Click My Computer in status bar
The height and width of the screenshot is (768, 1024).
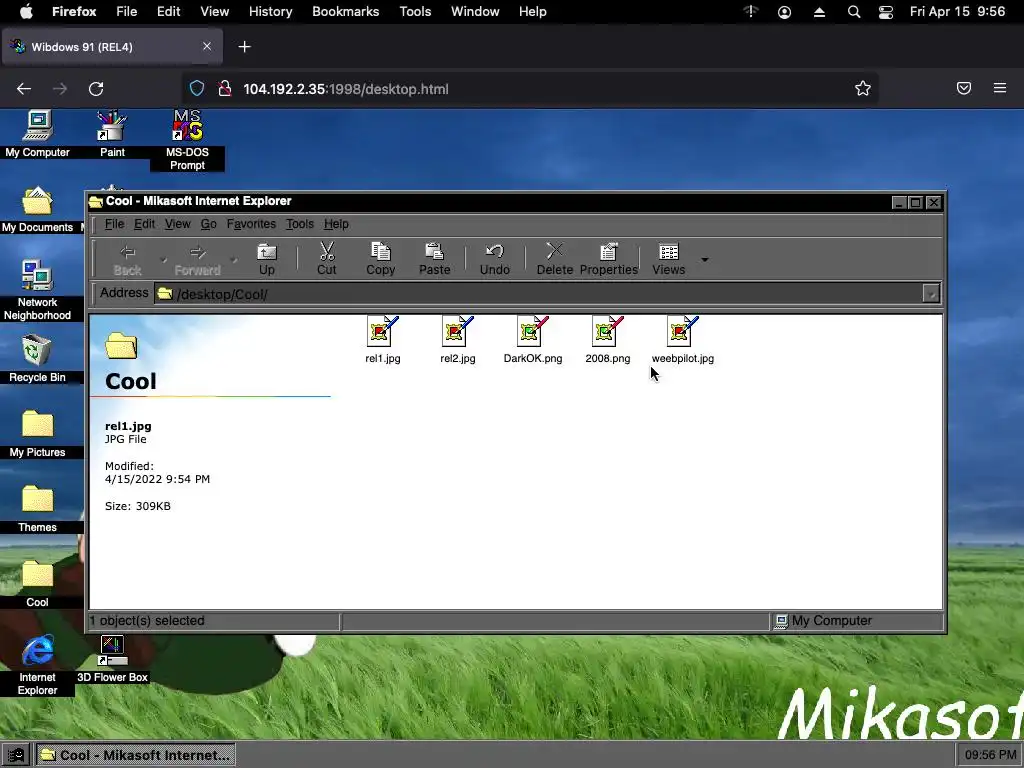[x=824, y=621]
